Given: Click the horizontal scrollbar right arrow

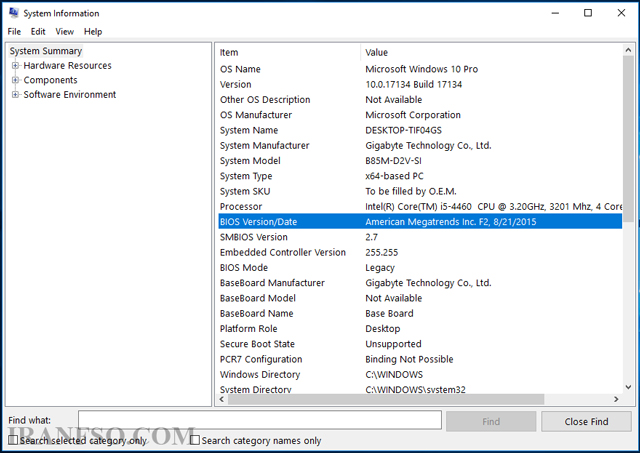Looking at the screenshot, I should 616,399.
